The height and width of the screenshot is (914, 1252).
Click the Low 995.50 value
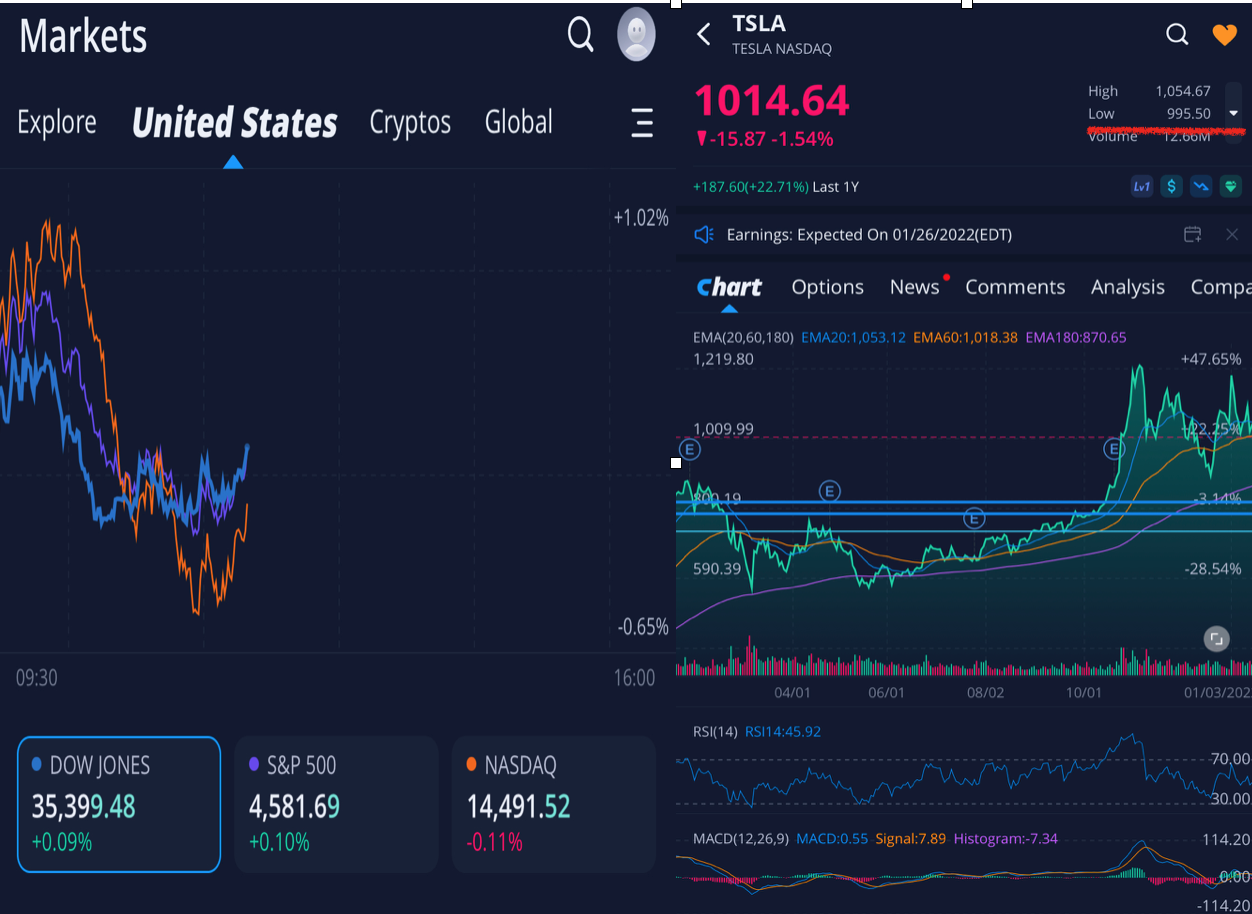click(1189, 114)
